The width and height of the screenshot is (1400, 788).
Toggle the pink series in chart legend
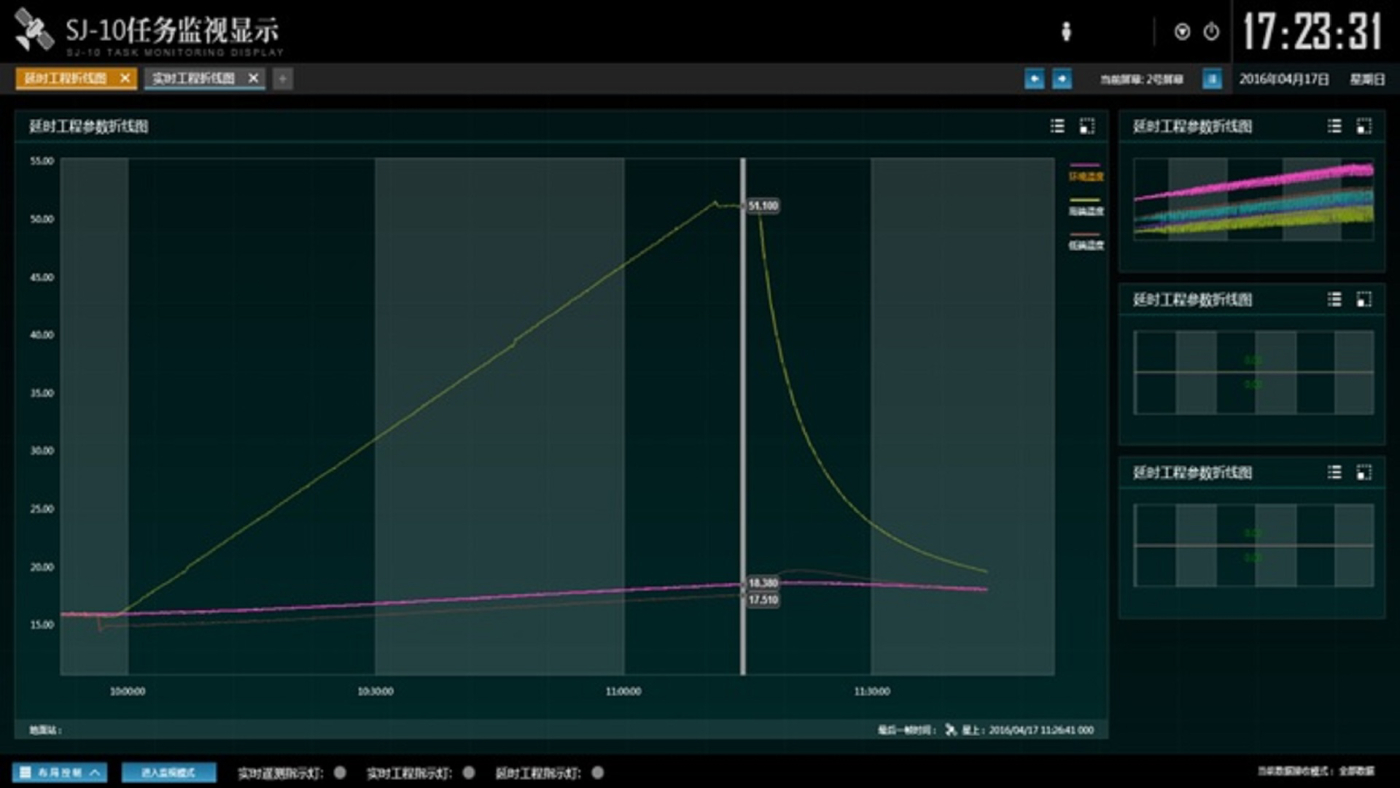pos(1086,172)
